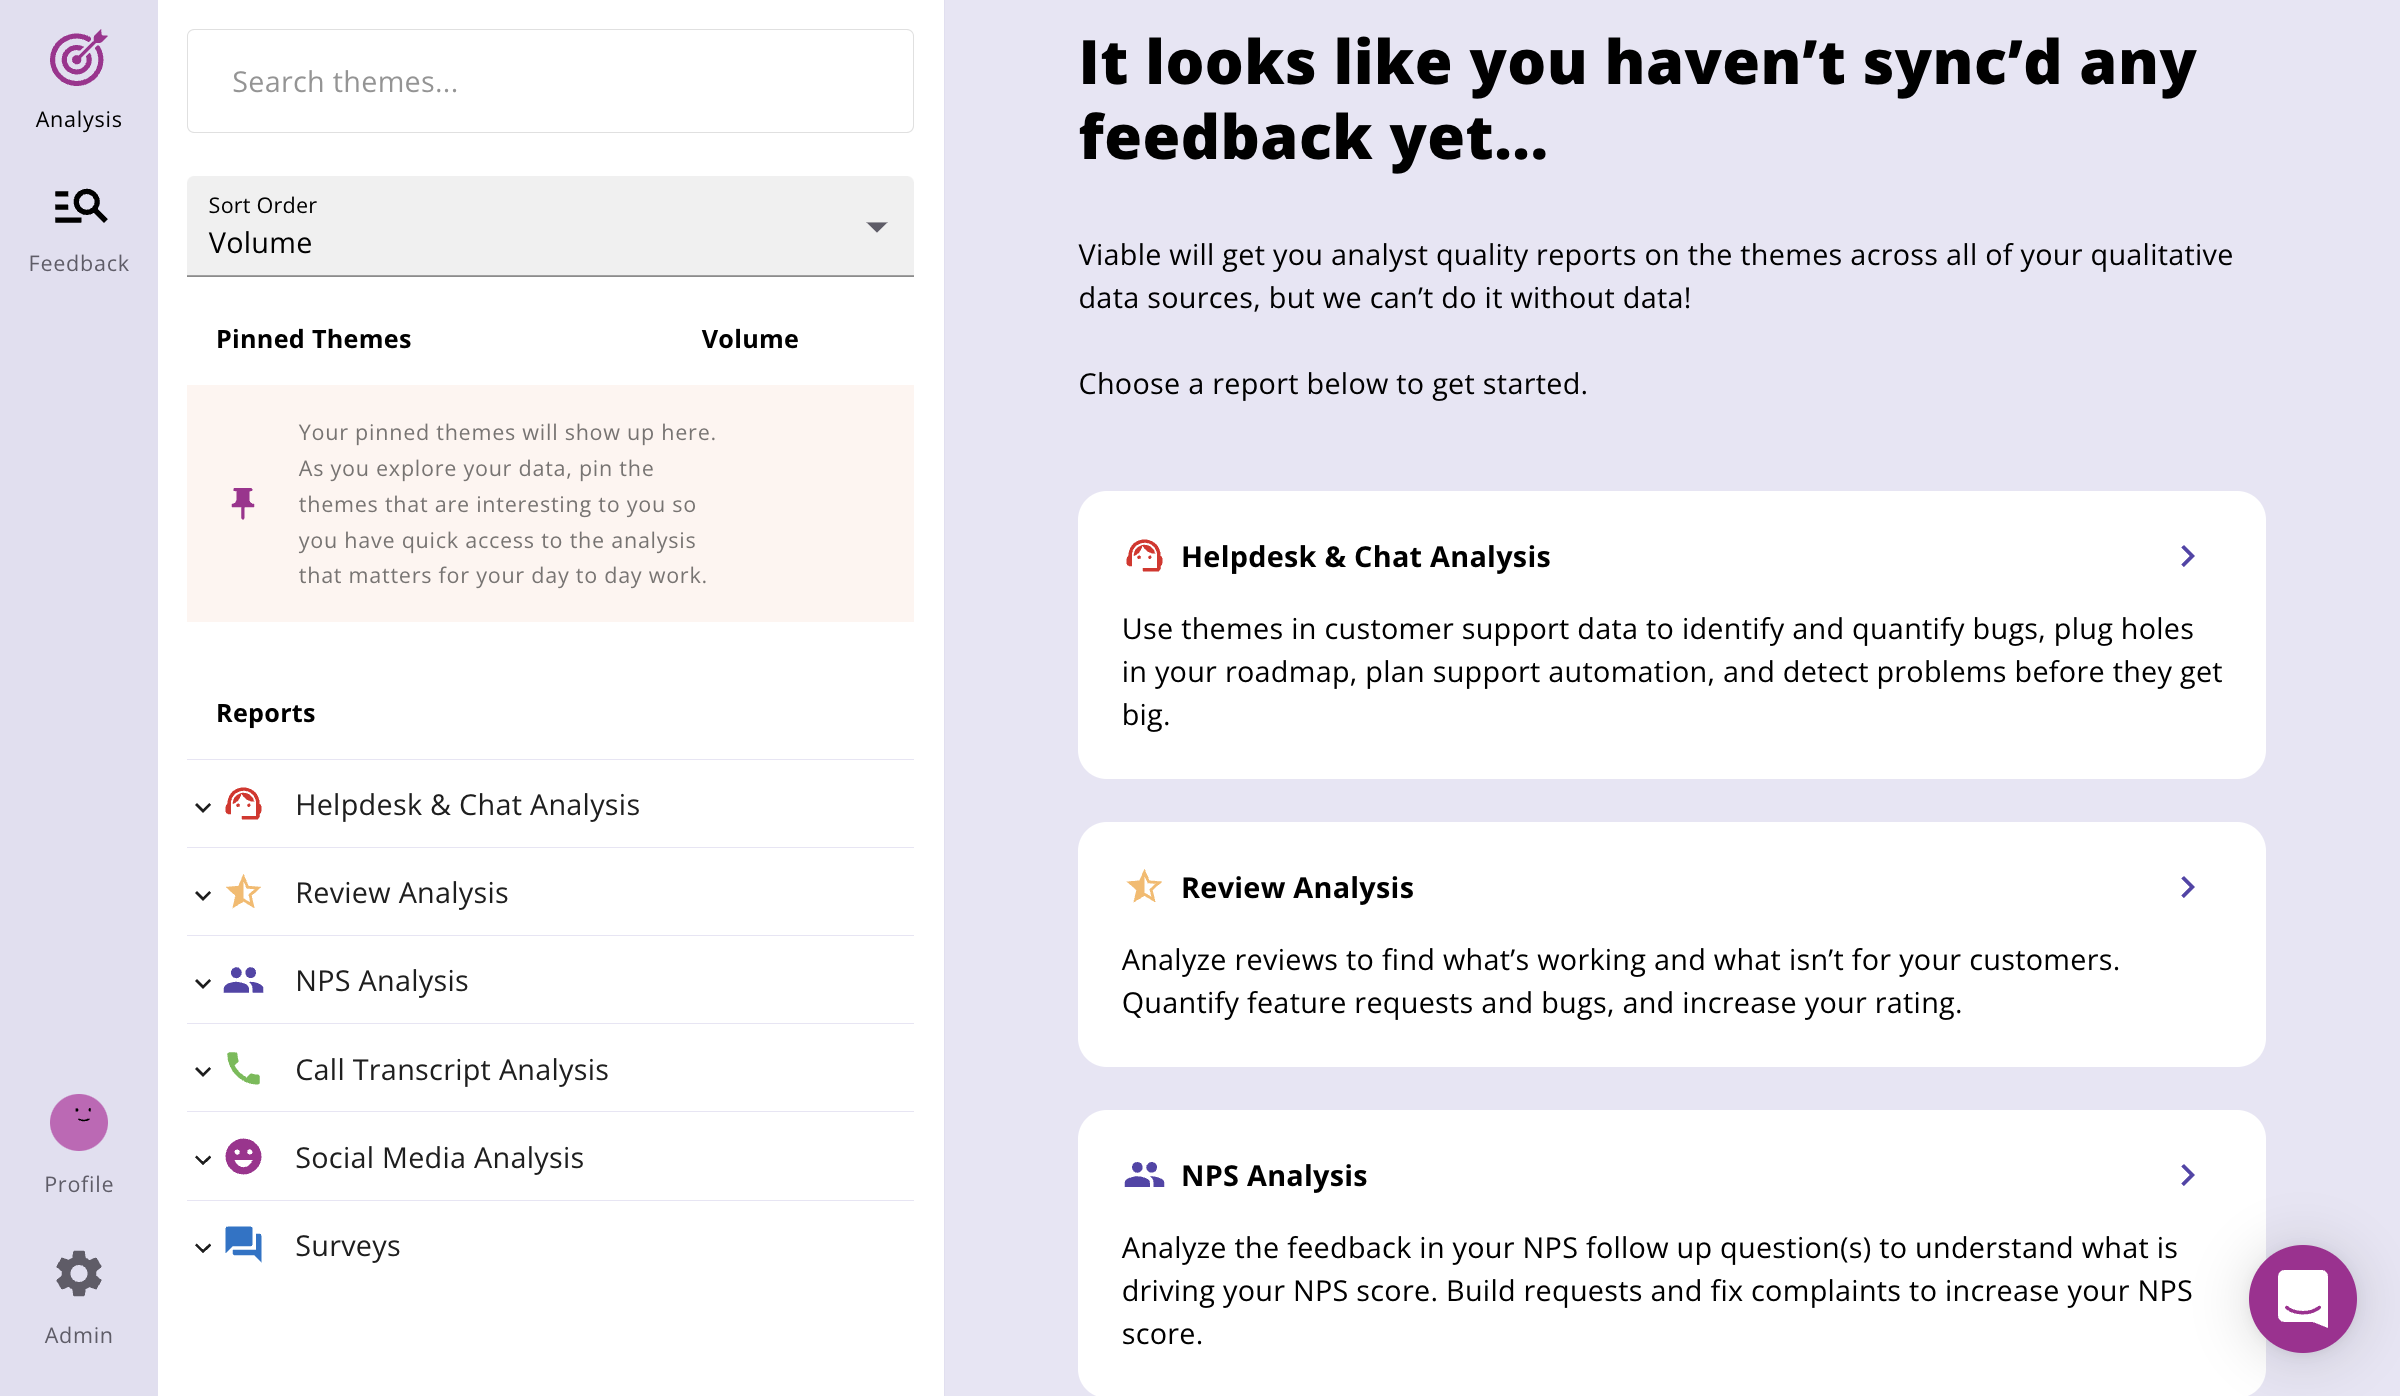Expand the NPS Analysis chevron in Reports
Image resolution: width=2400 pixels, height=1396 pixels.
[203, 983]
